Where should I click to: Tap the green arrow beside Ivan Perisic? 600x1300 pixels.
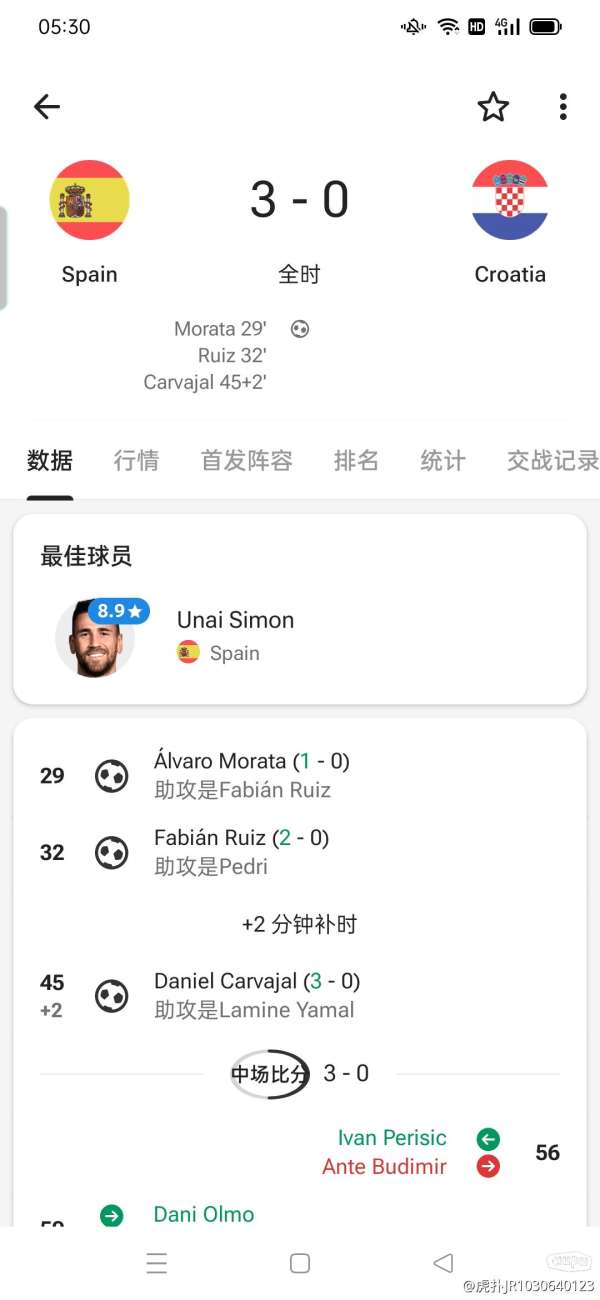tap(487, 1138)
